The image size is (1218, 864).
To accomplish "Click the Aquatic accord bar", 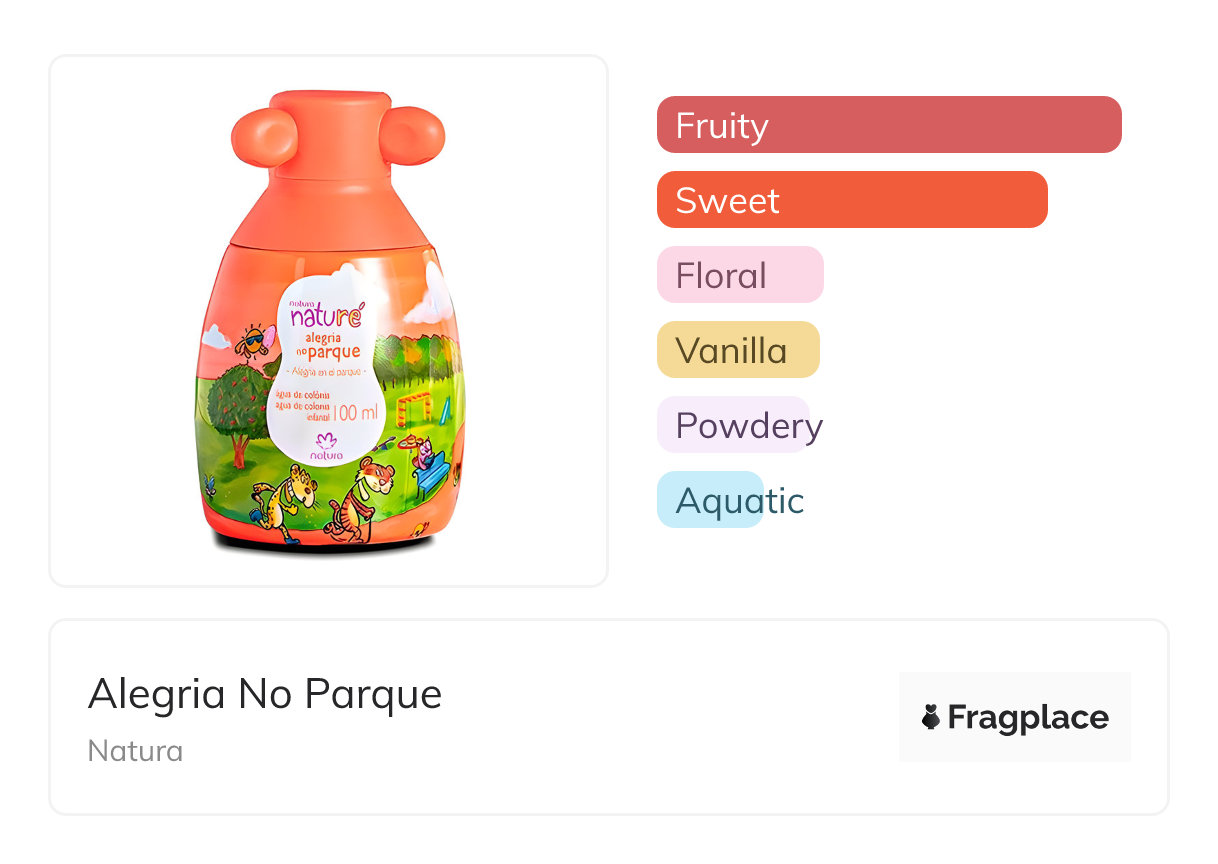I will 710,500.
